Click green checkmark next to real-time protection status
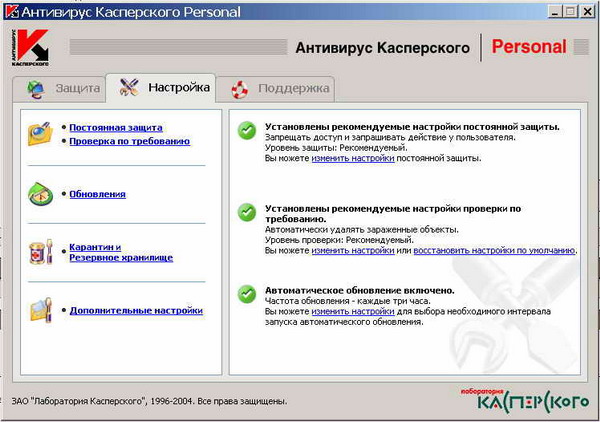 click(x=247, y=130)
